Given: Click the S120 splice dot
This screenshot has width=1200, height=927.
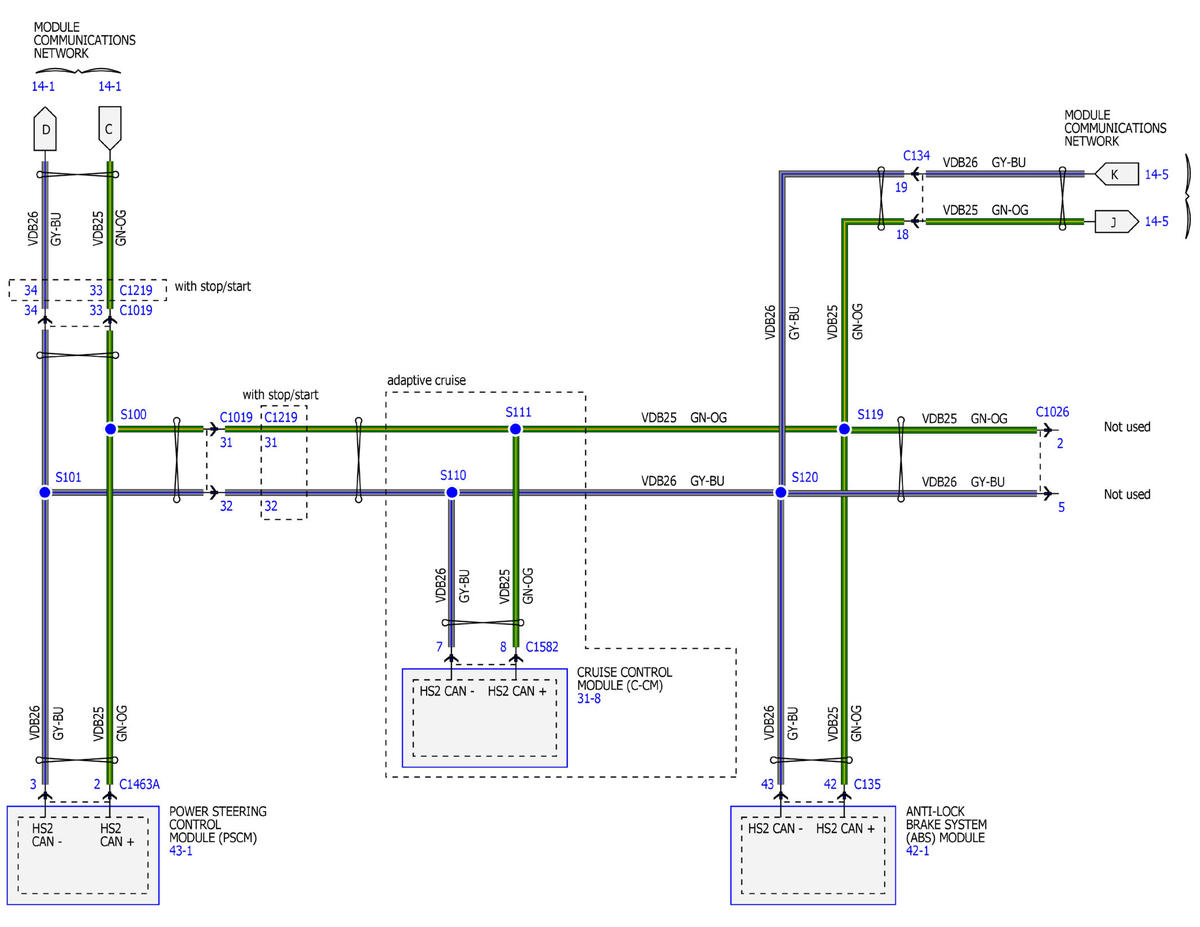Looking at the screenshot, I should click(780, 493).
